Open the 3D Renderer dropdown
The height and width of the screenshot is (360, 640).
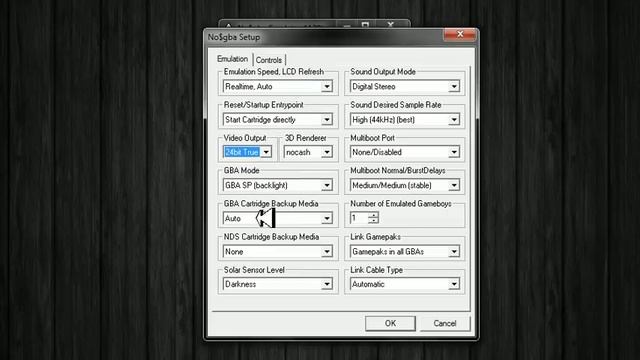coord(327,152)
